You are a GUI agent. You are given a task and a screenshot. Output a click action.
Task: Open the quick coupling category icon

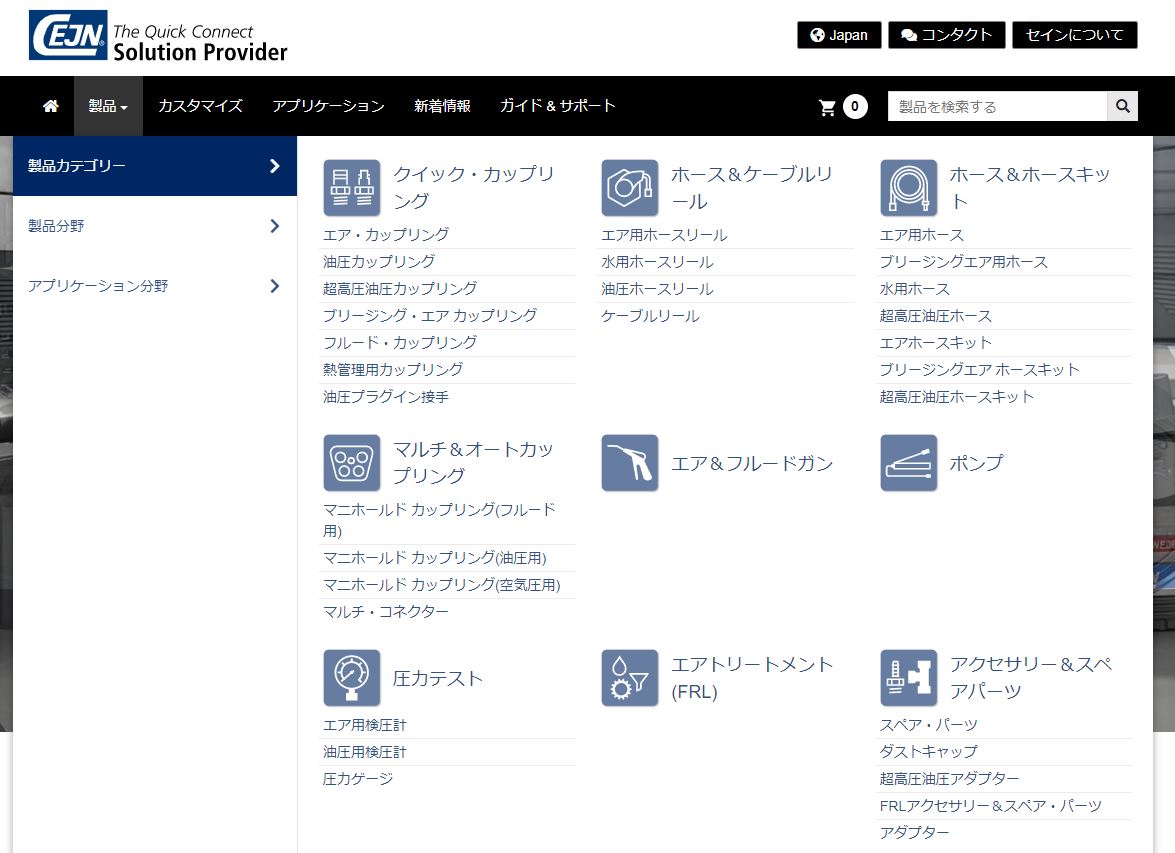point(351,188)
